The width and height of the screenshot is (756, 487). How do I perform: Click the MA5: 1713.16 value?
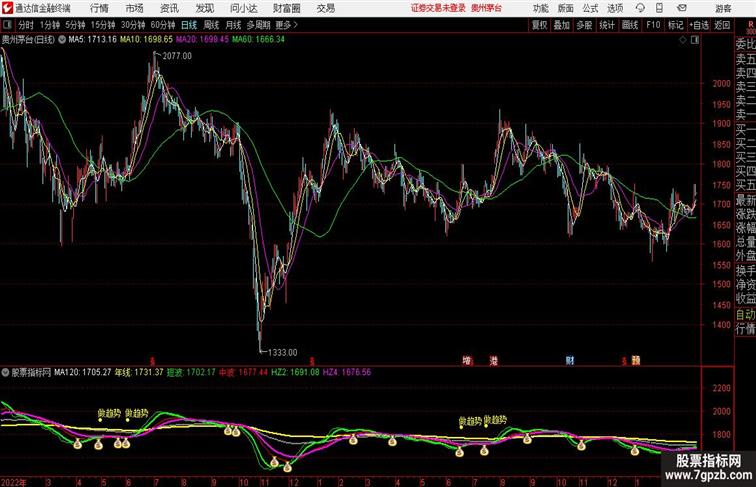pos(93,40)
